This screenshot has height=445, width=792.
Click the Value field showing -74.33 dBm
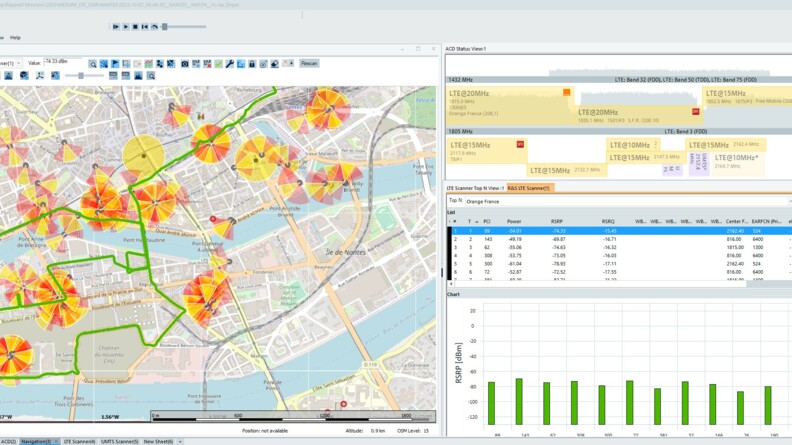point(63,62)
